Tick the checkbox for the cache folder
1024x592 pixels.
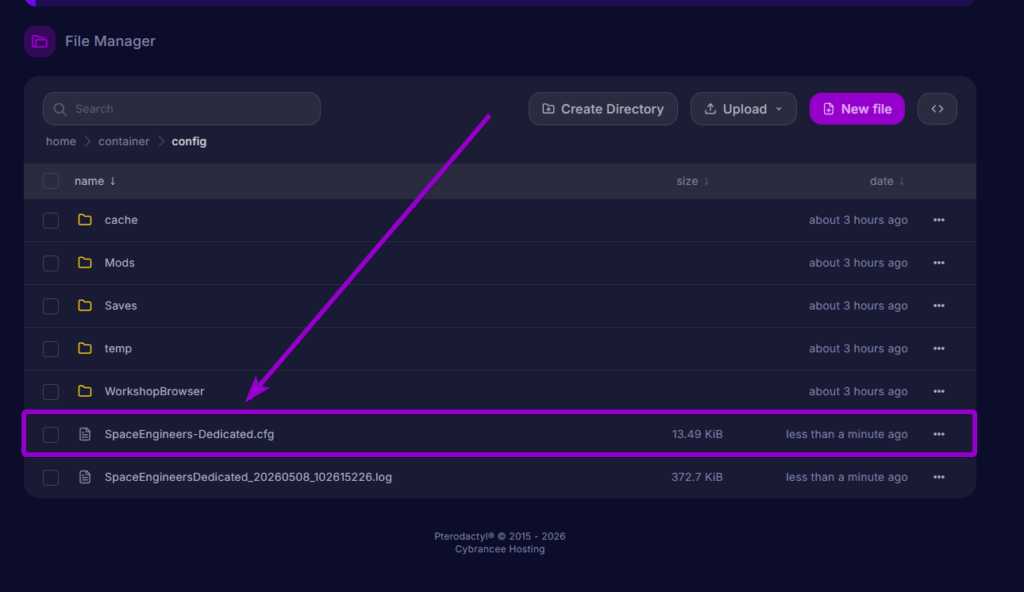pos(50,220)
